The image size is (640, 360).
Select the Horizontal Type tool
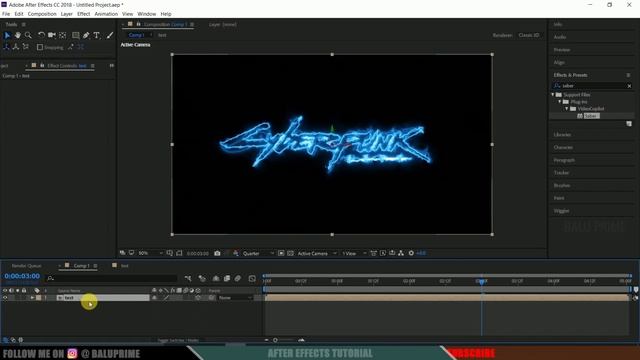(x=97, y=36)
